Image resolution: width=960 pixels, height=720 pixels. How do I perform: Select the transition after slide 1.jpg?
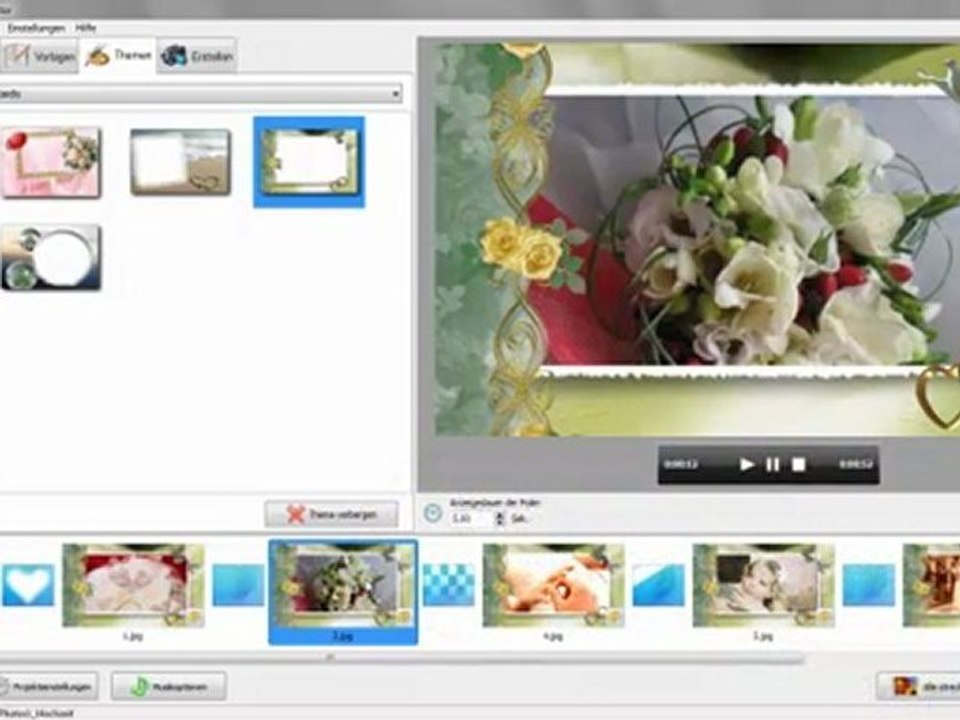pyautogui.click(x=238, y=585)
